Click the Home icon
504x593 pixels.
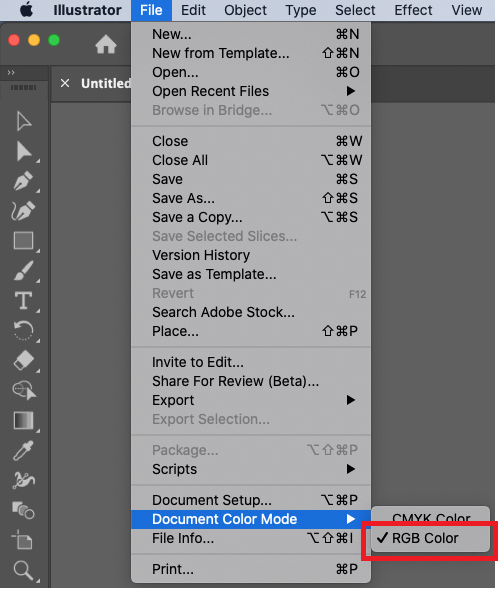click(x=106, y=44)
